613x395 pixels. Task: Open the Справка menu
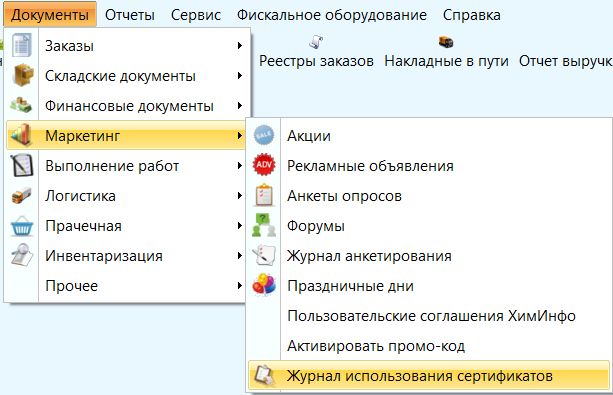[x=471, y=15]
